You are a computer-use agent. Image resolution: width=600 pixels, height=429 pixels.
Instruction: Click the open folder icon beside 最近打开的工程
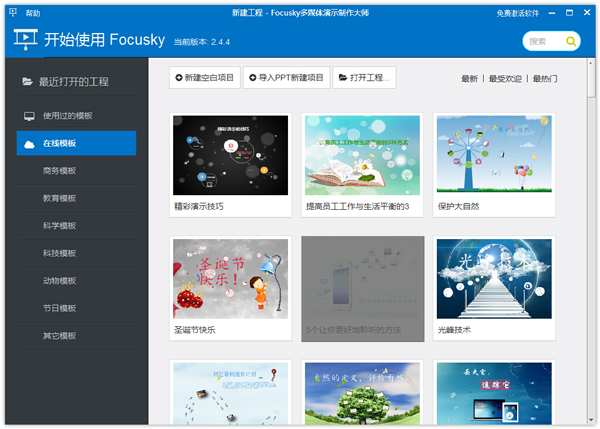[27, 81]
